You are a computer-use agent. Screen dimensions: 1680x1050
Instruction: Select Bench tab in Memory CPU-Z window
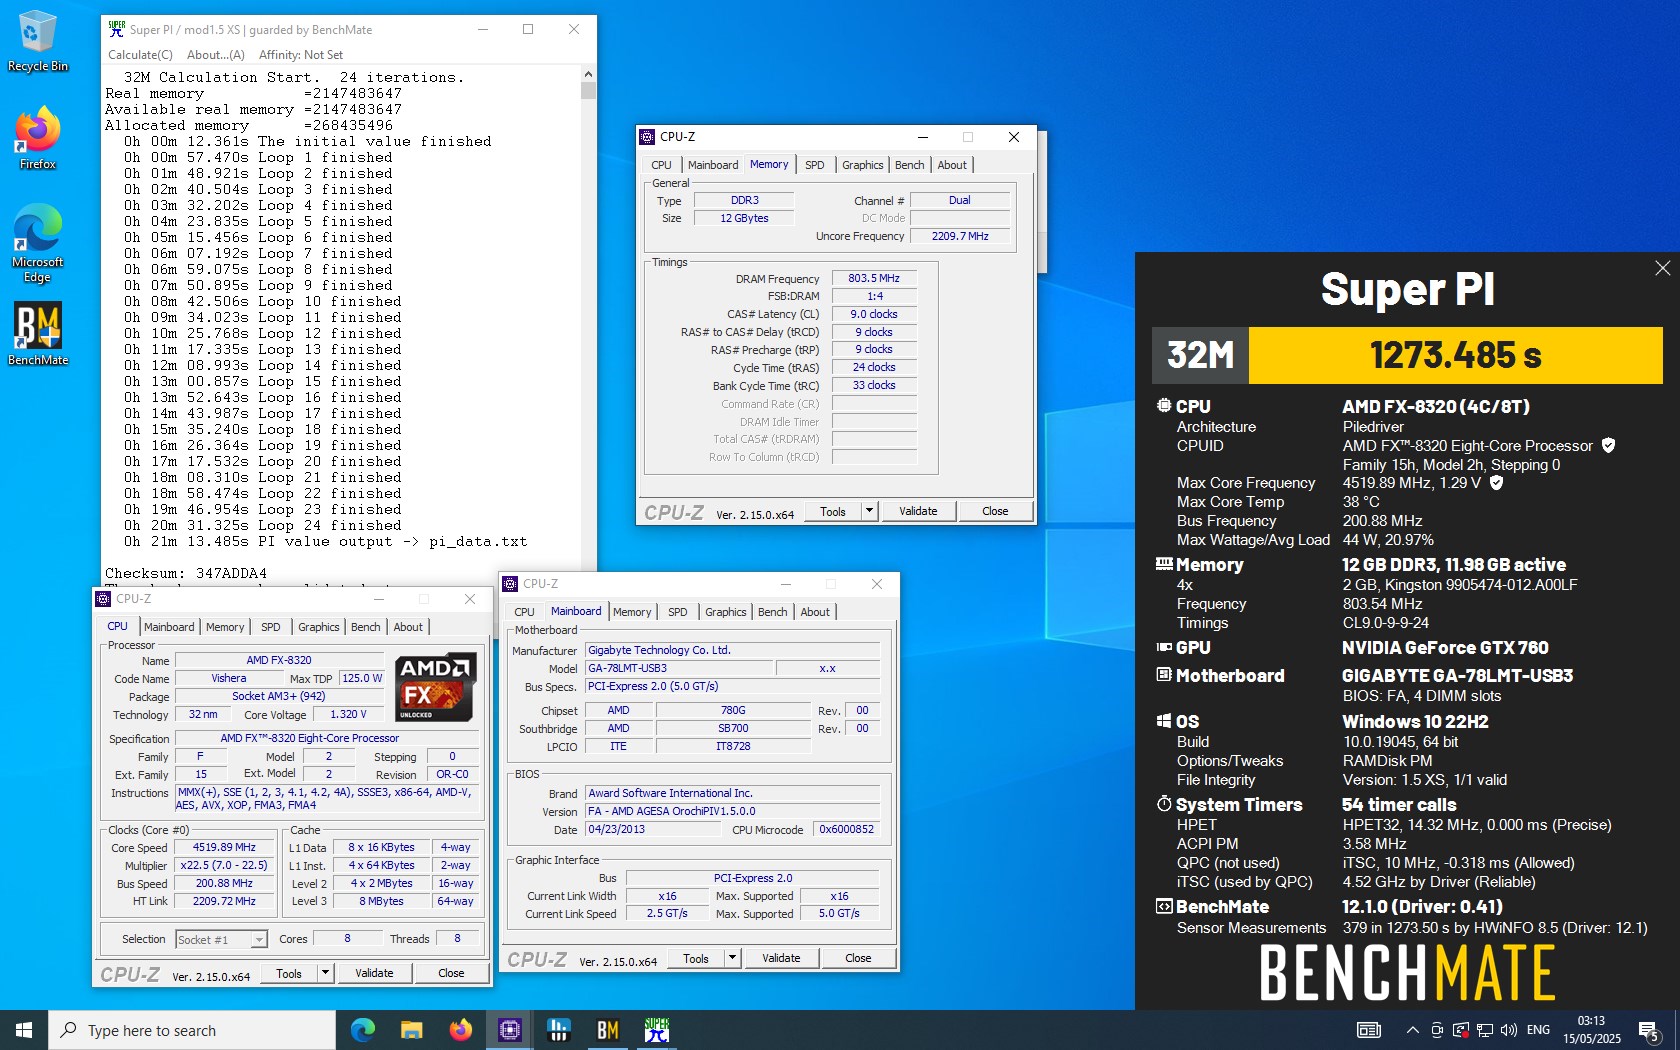(x=910, y=165)
